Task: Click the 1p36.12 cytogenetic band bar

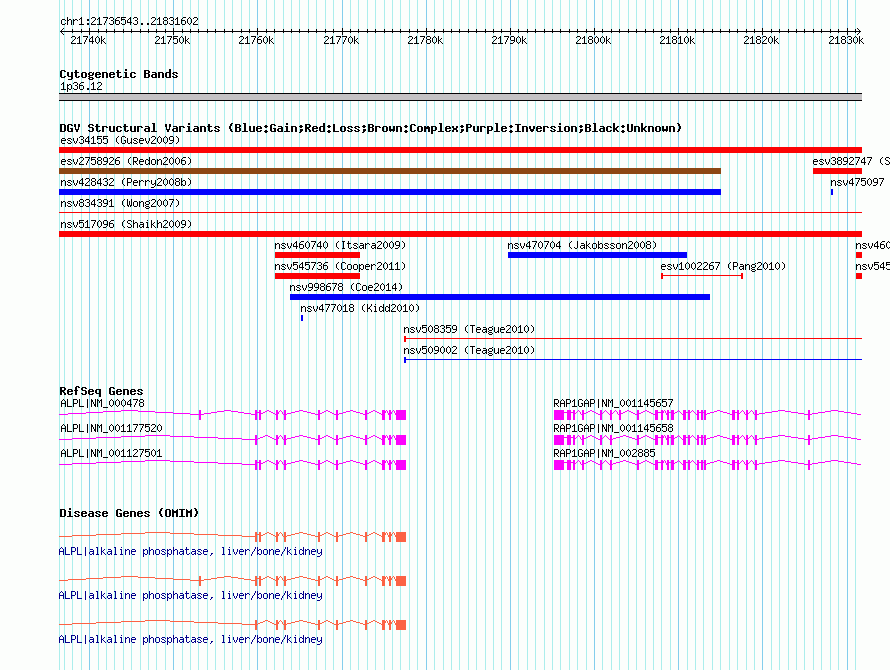Action: tap(460, 97)
